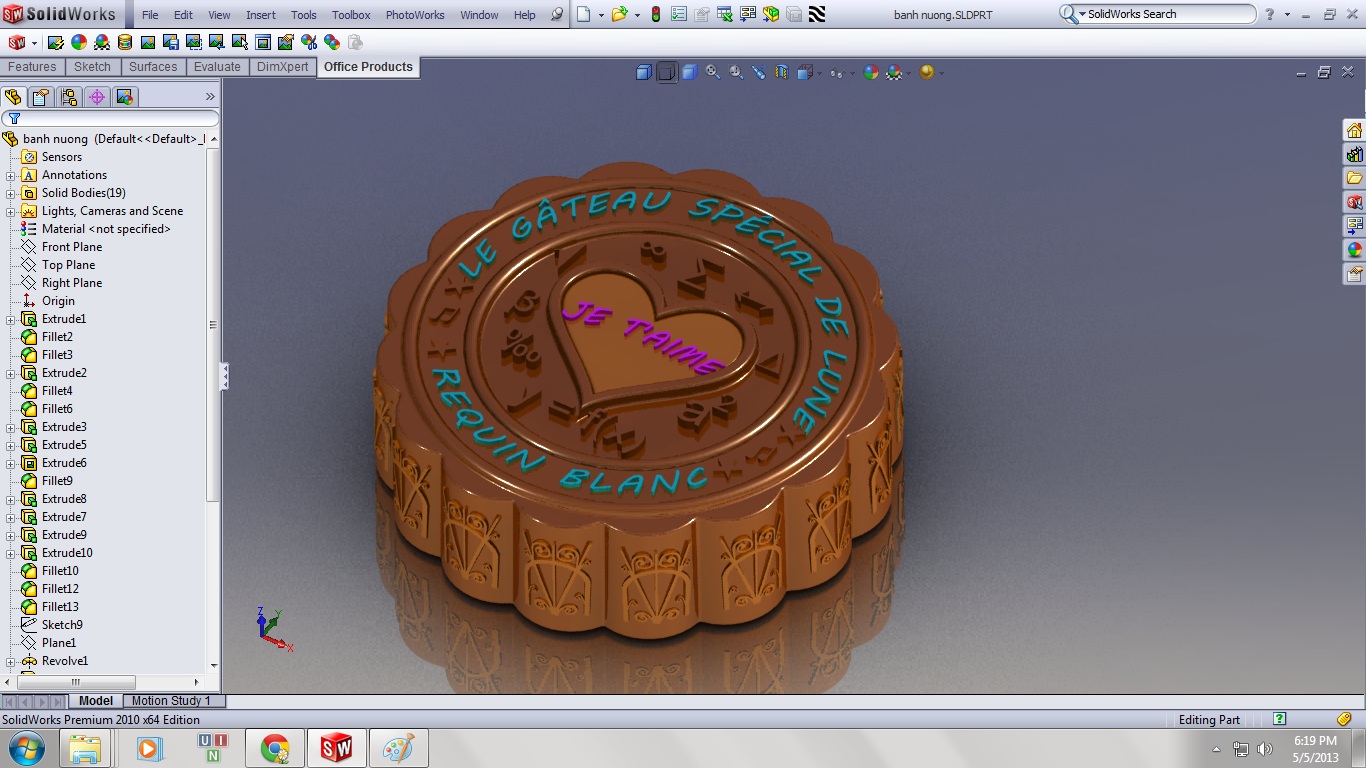The image size is (1366, 768).
Task: Switch to the Motion Study 1 tab
Action: click(x=171, y=701)
